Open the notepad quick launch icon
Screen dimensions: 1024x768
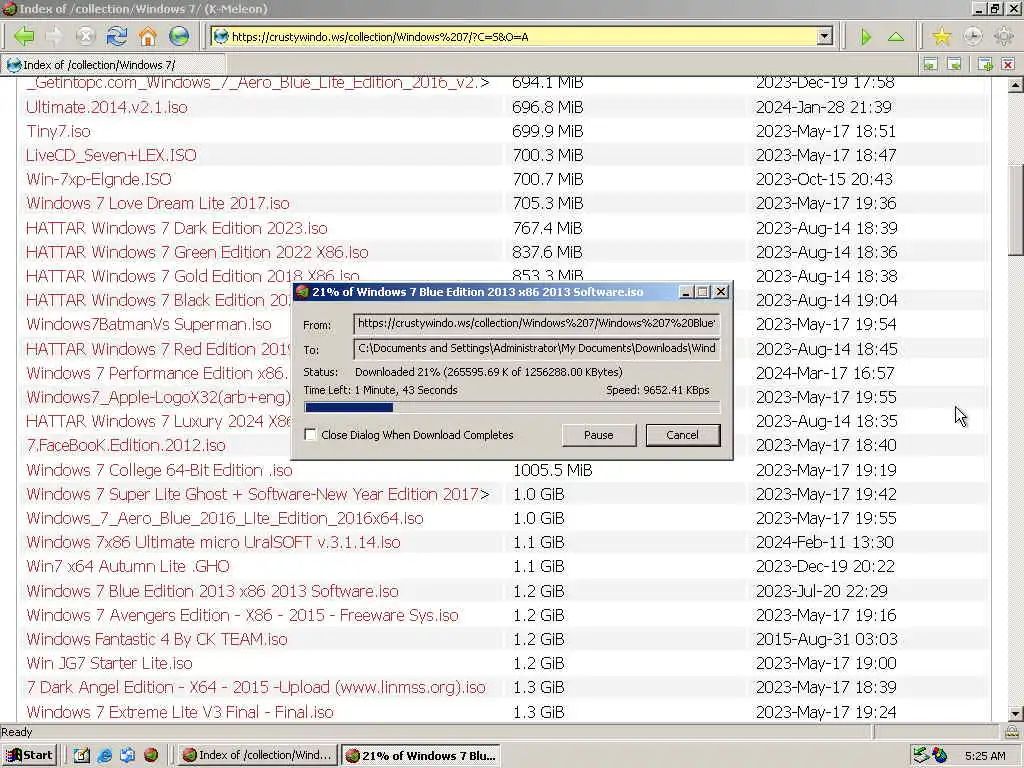81,756
